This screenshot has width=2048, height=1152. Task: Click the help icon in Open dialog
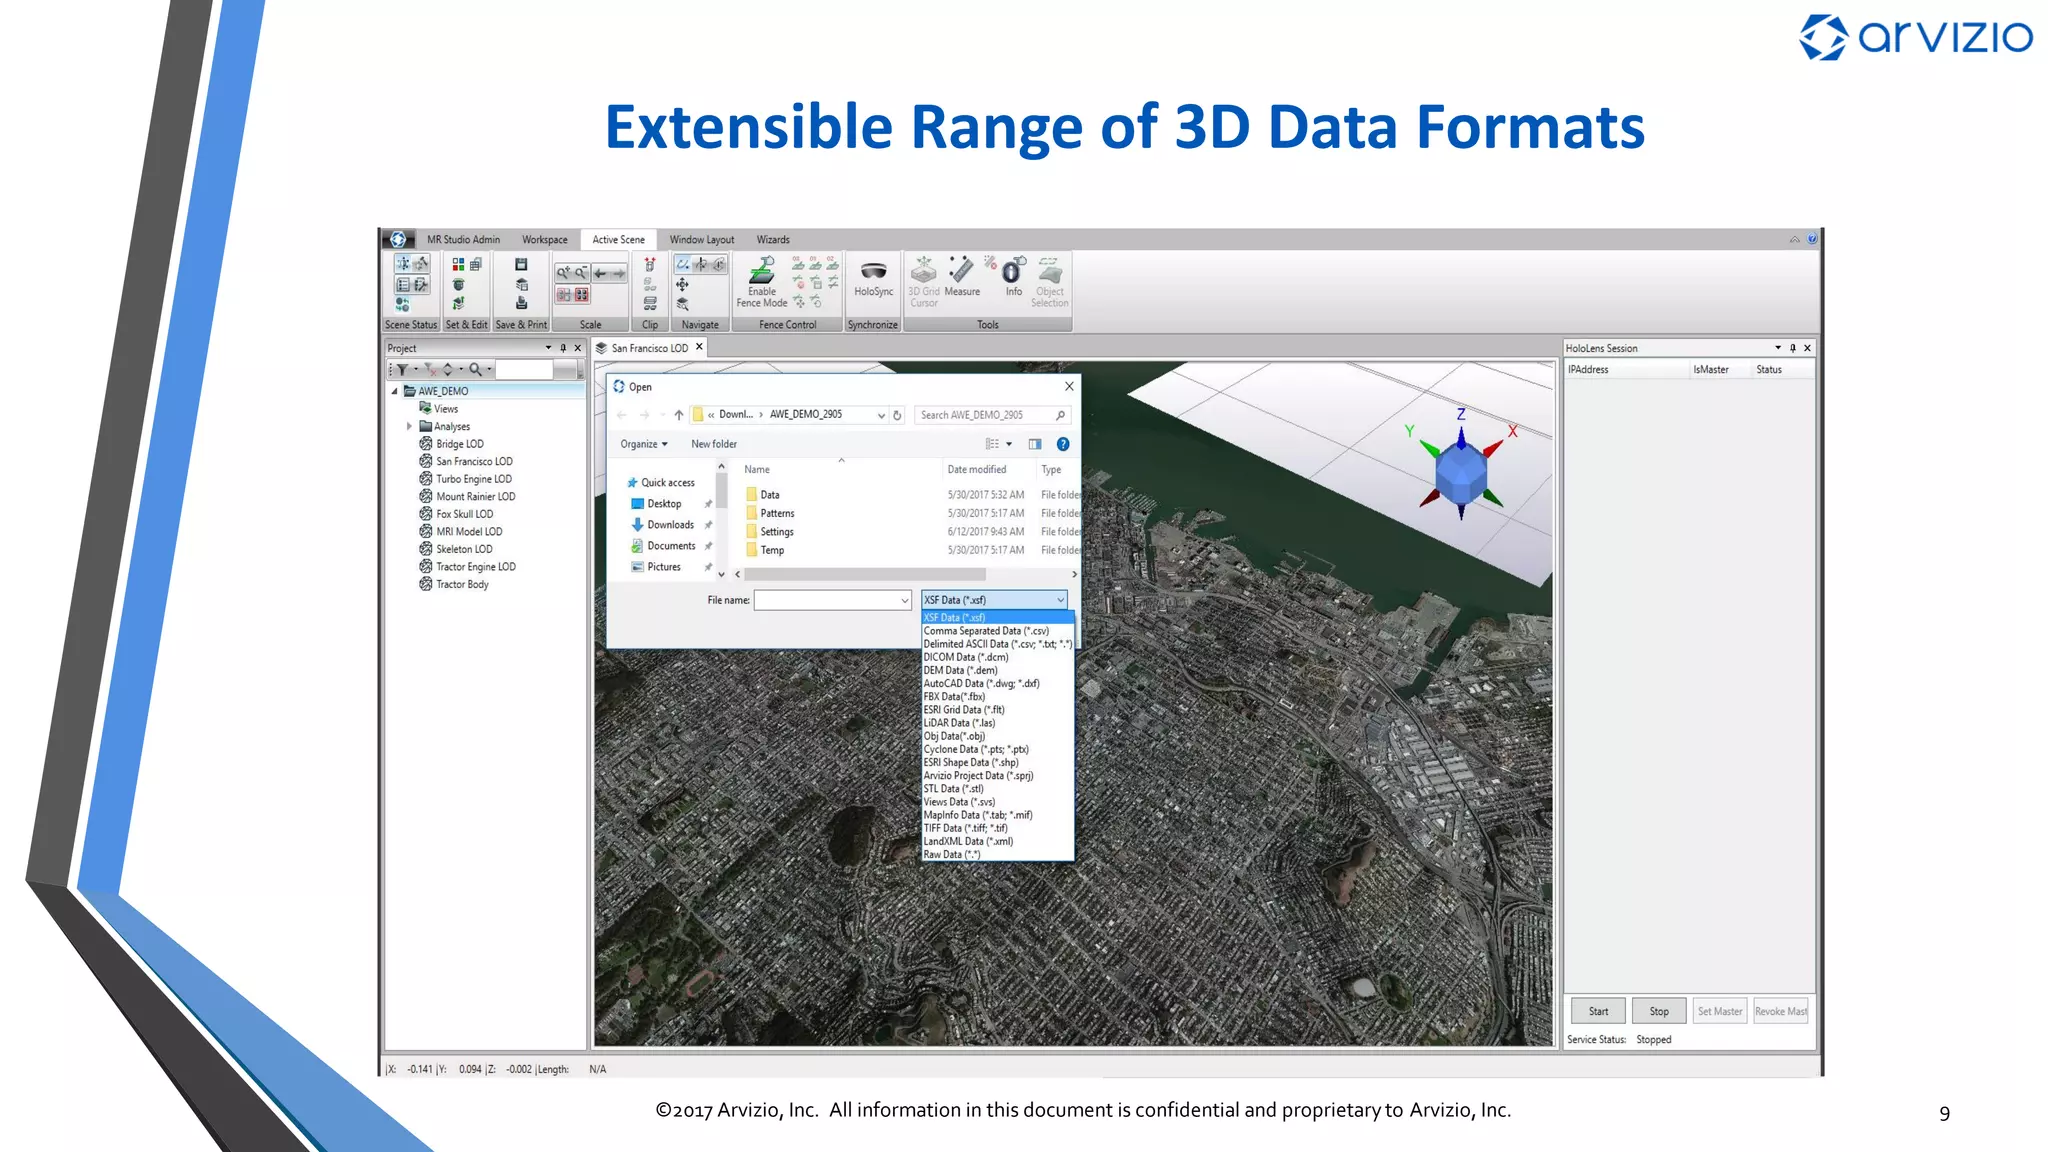1063,444
